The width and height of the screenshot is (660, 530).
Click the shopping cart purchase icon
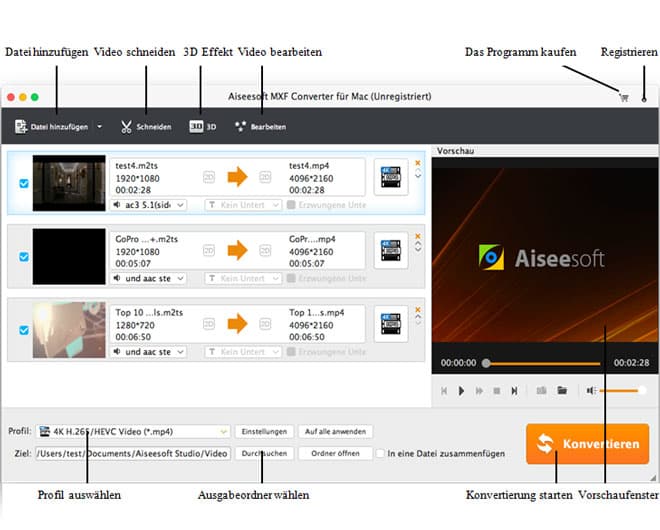click(624, 98)
